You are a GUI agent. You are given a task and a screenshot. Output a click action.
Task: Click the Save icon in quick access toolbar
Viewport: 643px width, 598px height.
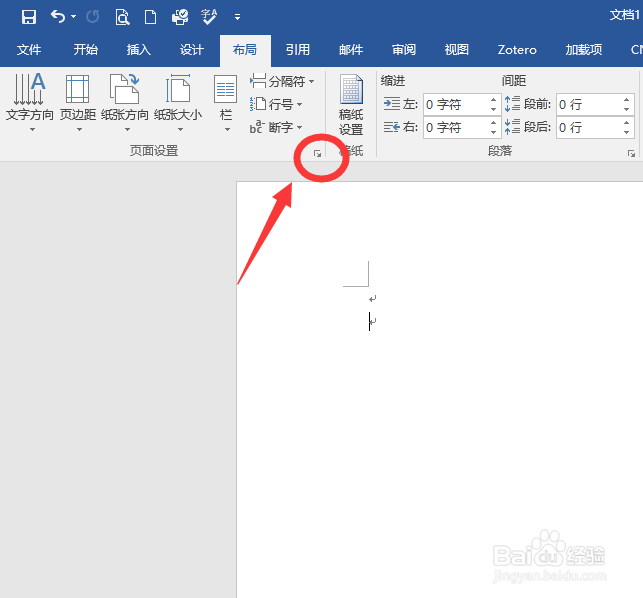(x=29, y=17)
